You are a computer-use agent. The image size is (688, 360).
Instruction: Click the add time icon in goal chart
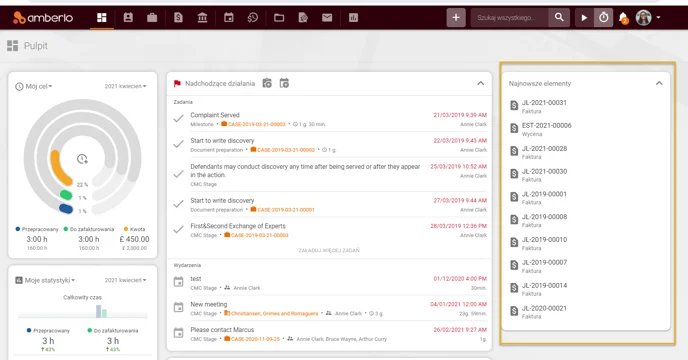click(x=82, y=159)
